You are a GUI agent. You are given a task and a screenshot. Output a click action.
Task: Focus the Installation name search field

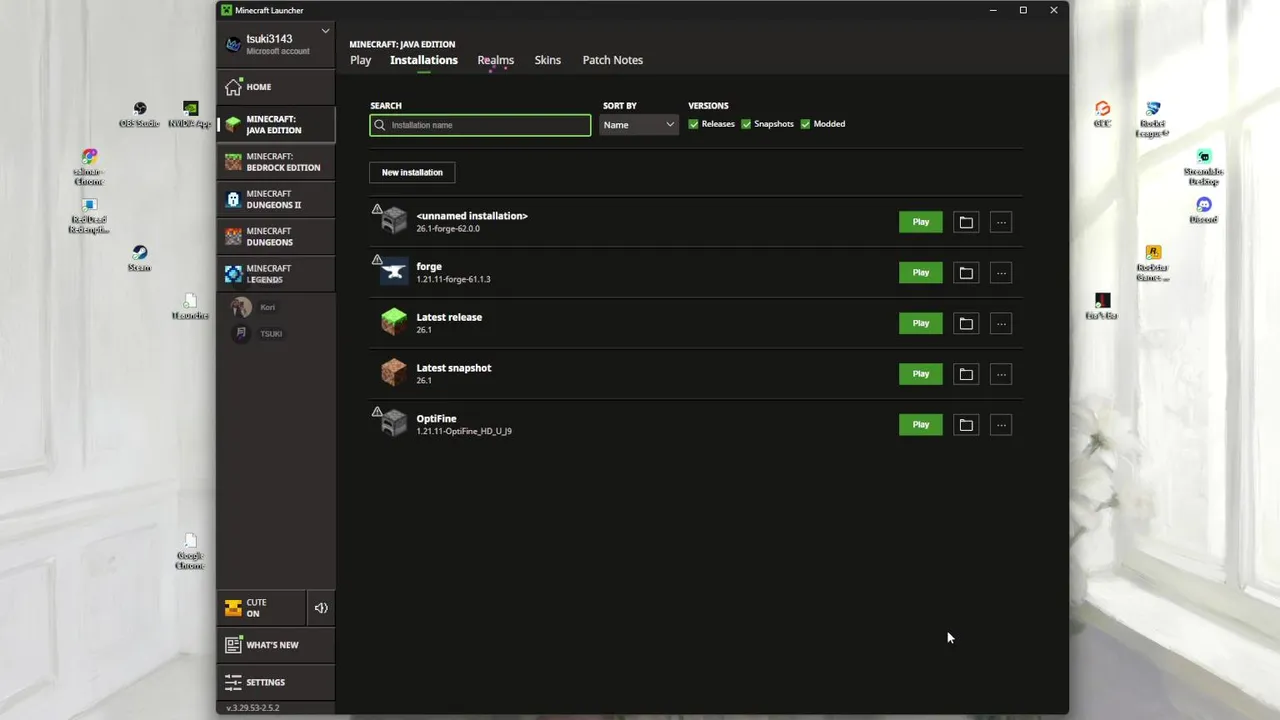(x=480, y=125)
